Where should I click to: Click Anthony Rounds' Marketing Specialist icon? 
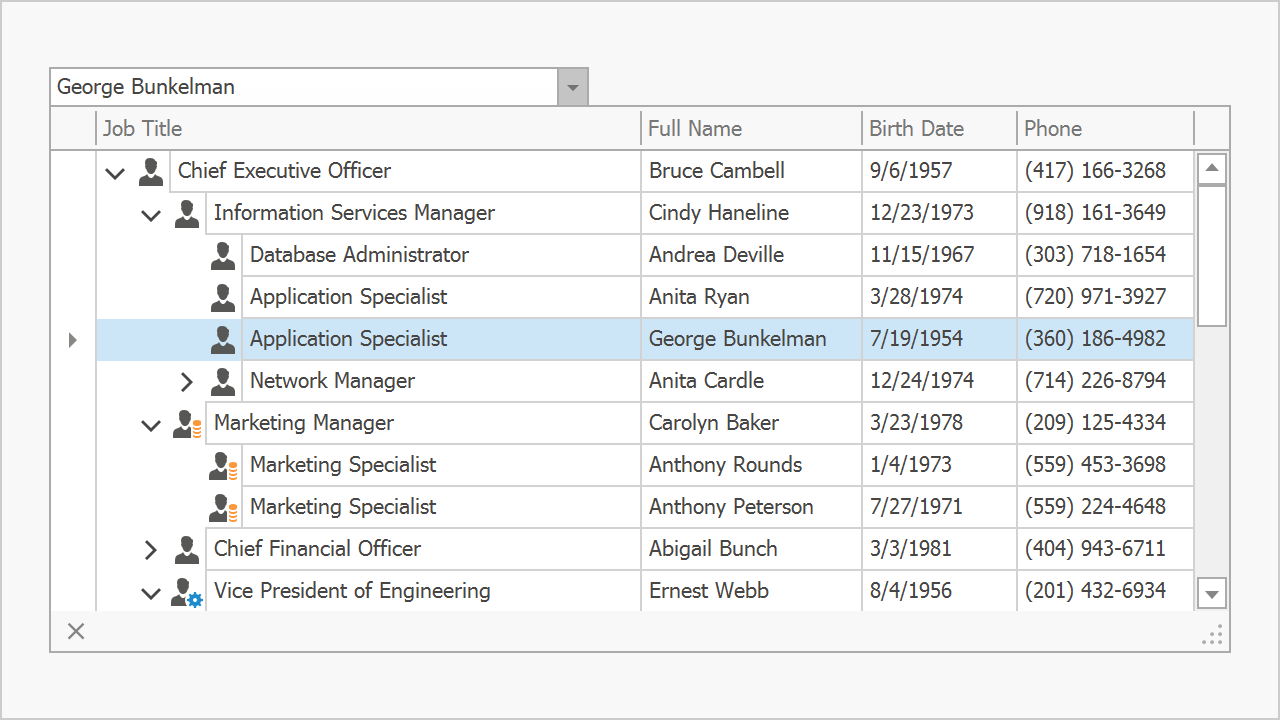222,465
